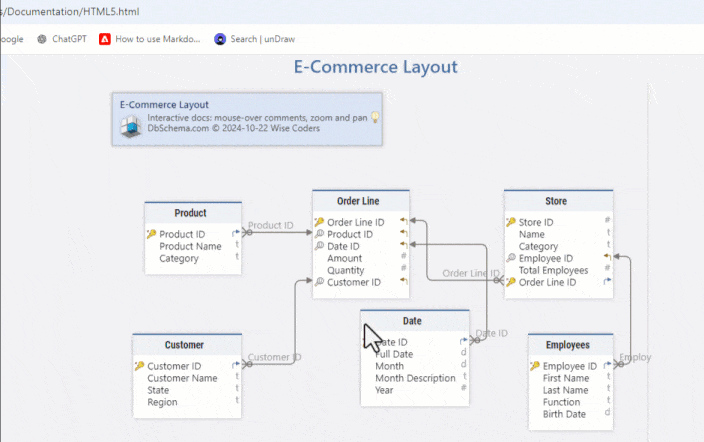Click the Adobe bookmark favicon
The width and height of the screenshot is (704, 442).
pos(105,39)
